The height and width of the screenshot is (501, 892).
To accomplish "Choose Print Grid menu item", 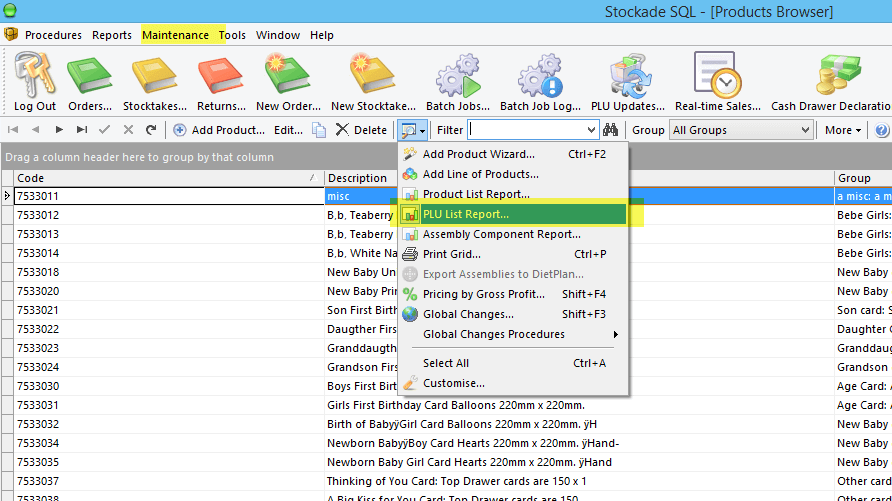I will (514, 254).
